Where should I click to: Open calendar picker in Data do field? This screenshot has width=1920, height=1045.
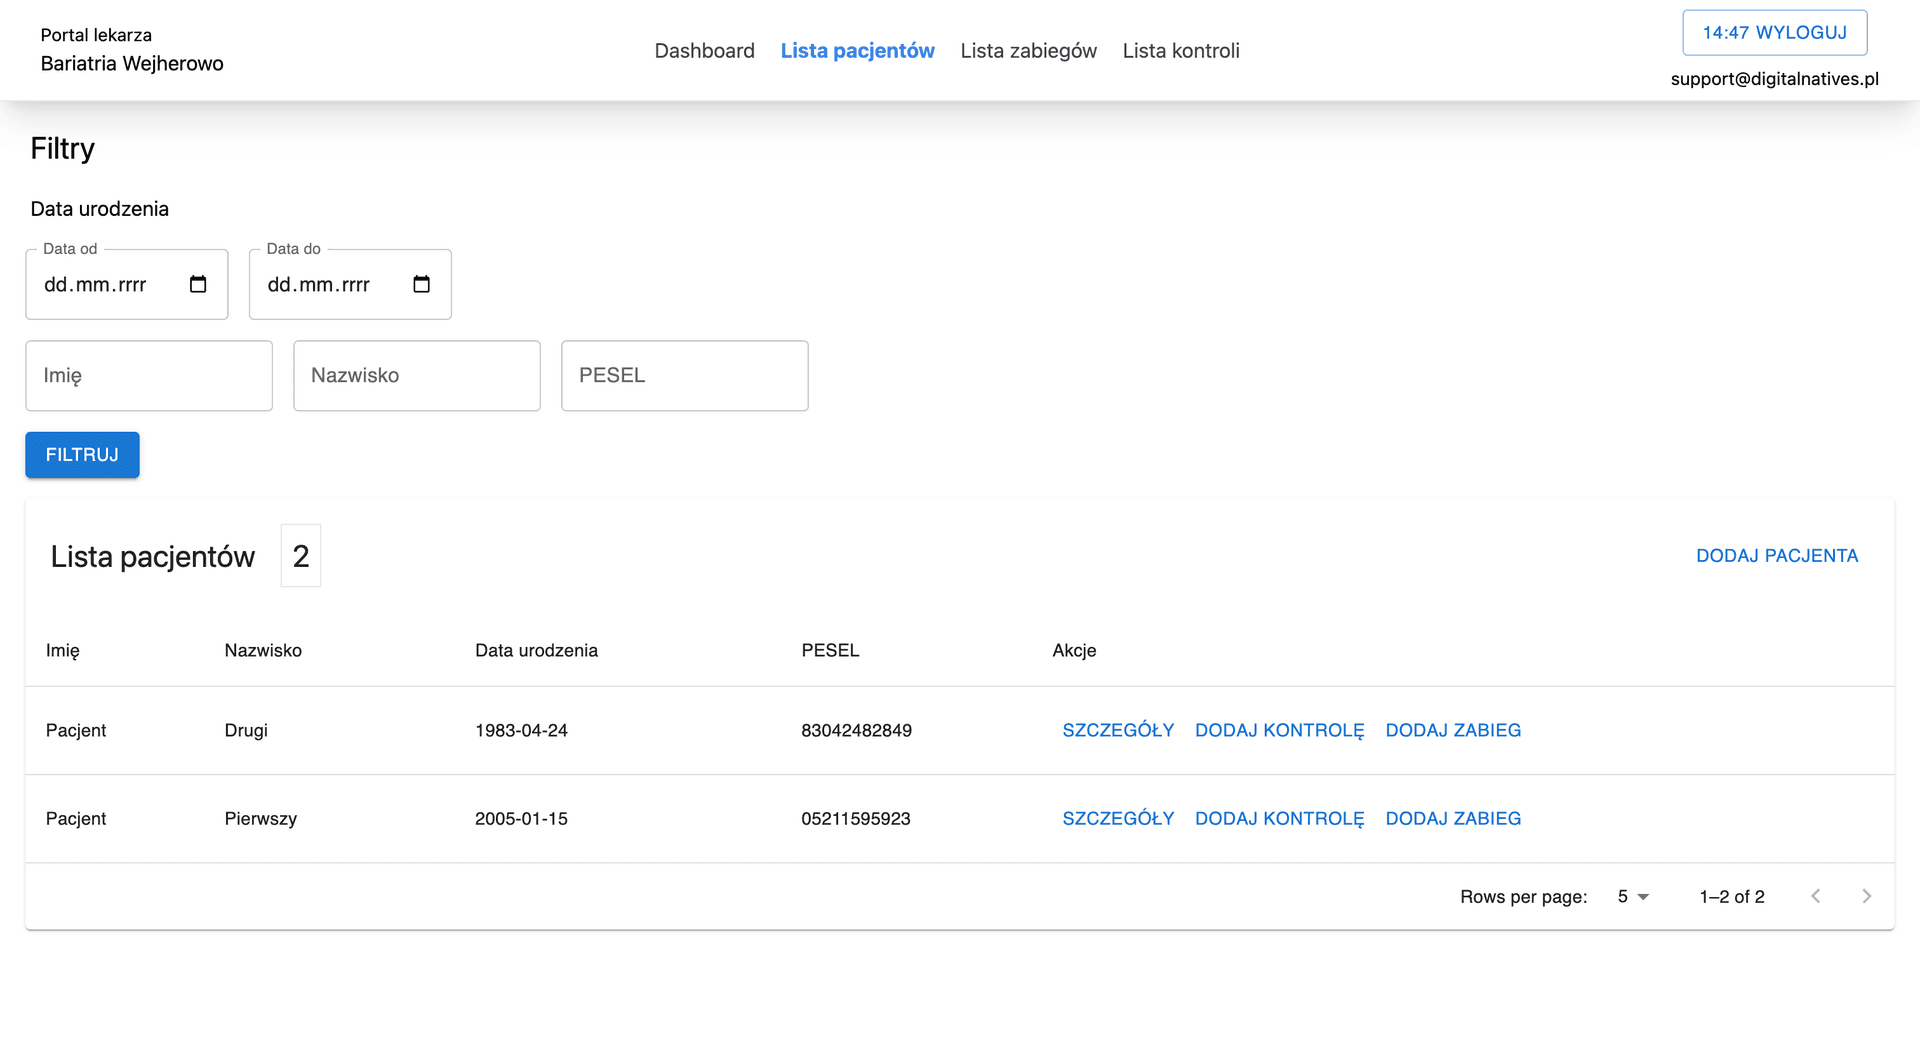click(421, 285)
